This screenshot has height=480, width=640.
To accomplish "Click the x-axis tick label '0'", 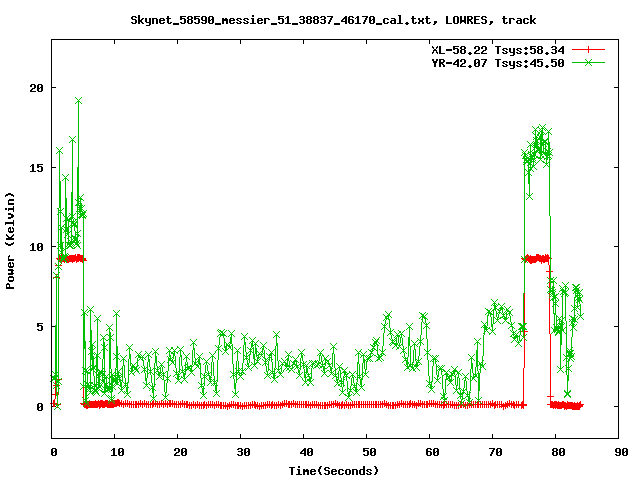I will pos(53,452).
